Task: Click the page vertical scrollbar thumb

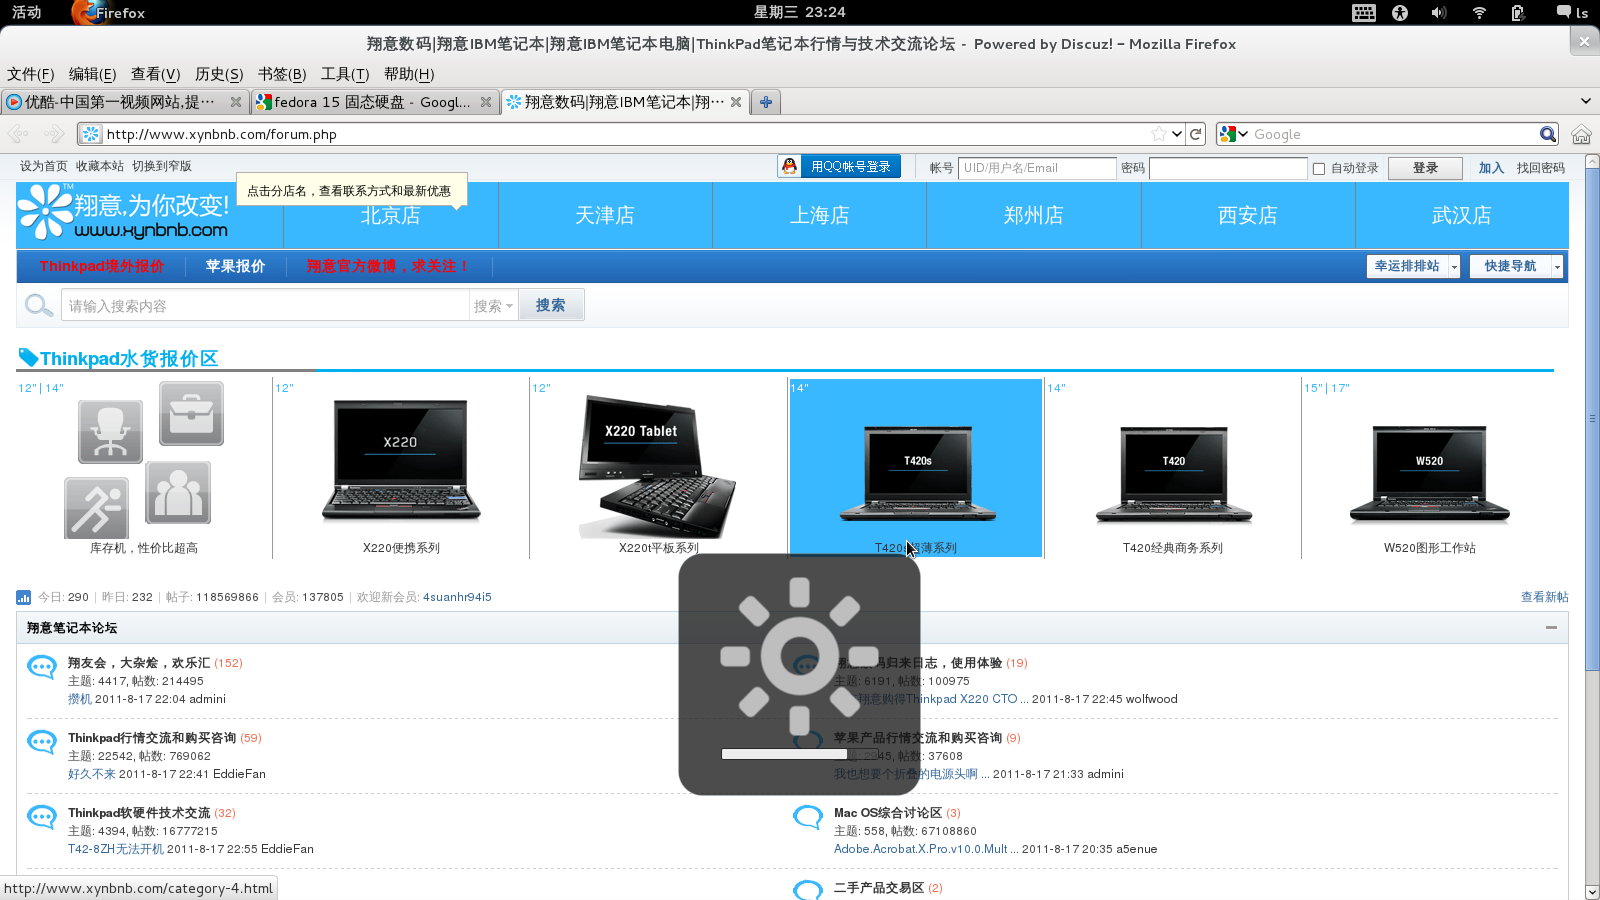Action: pos(1592,419)
